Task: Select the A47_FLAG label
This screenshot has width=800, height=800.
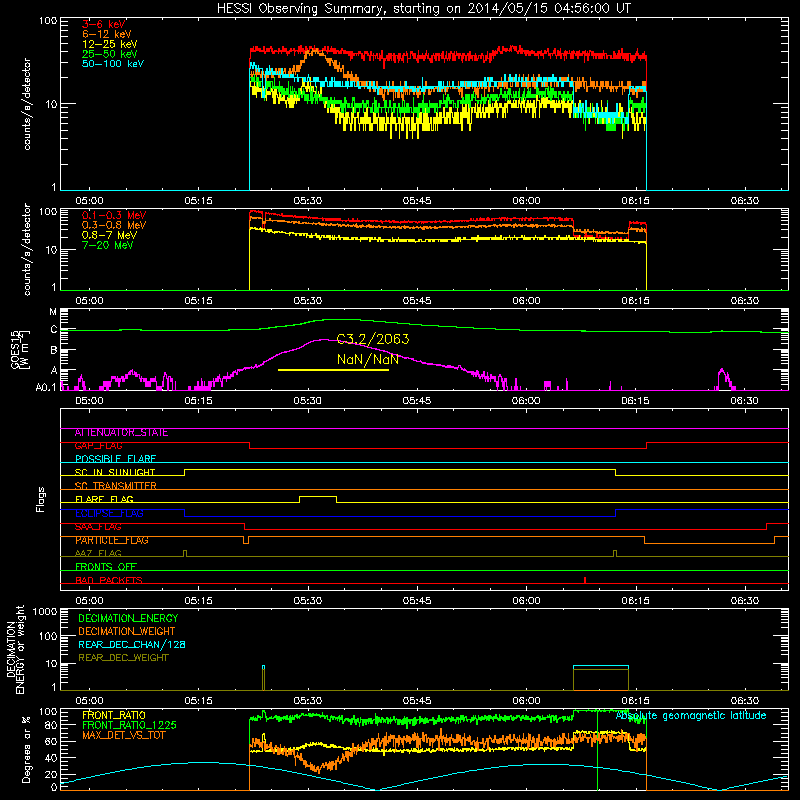Action: click(x=98, y=553)
